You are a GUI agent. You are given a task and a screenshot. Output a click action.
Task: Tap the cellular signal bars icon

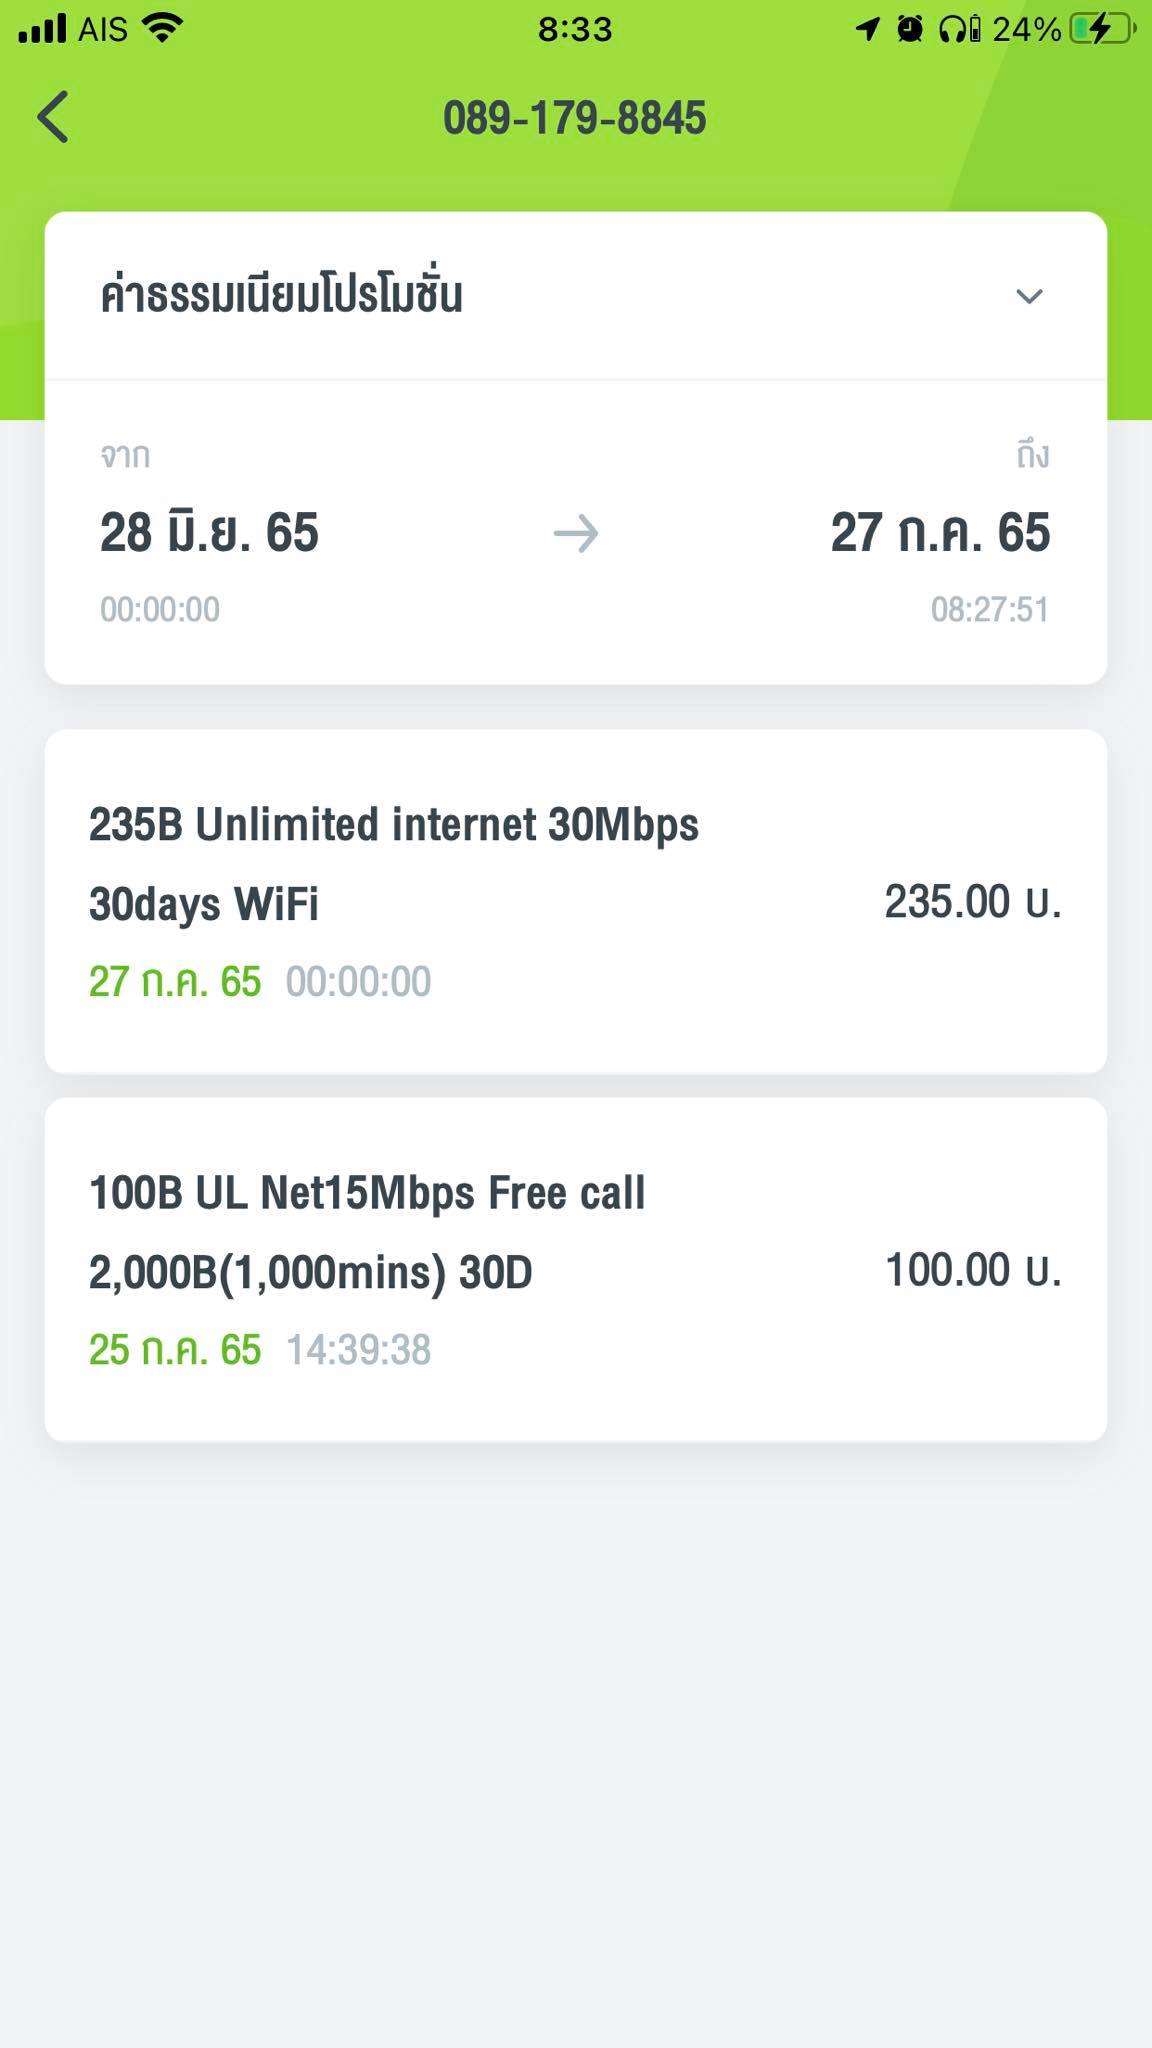point(43,29)
